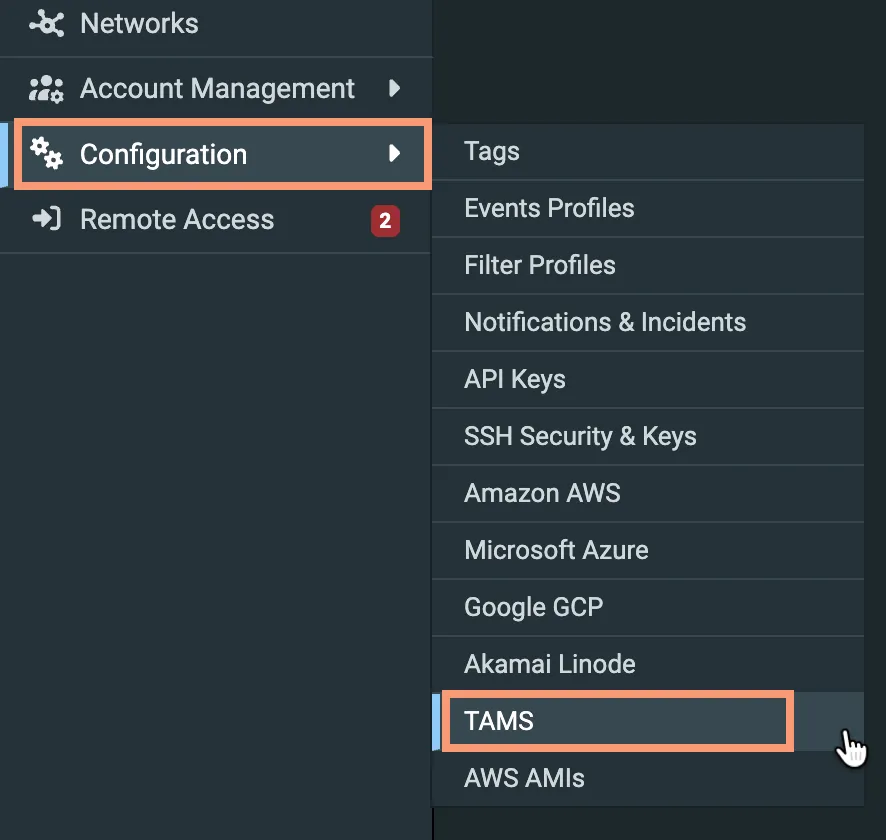Image resolution: width=886 pixels, height=840 pixels.
Task: Click the red Remote Access count badge
Action: 385,220
